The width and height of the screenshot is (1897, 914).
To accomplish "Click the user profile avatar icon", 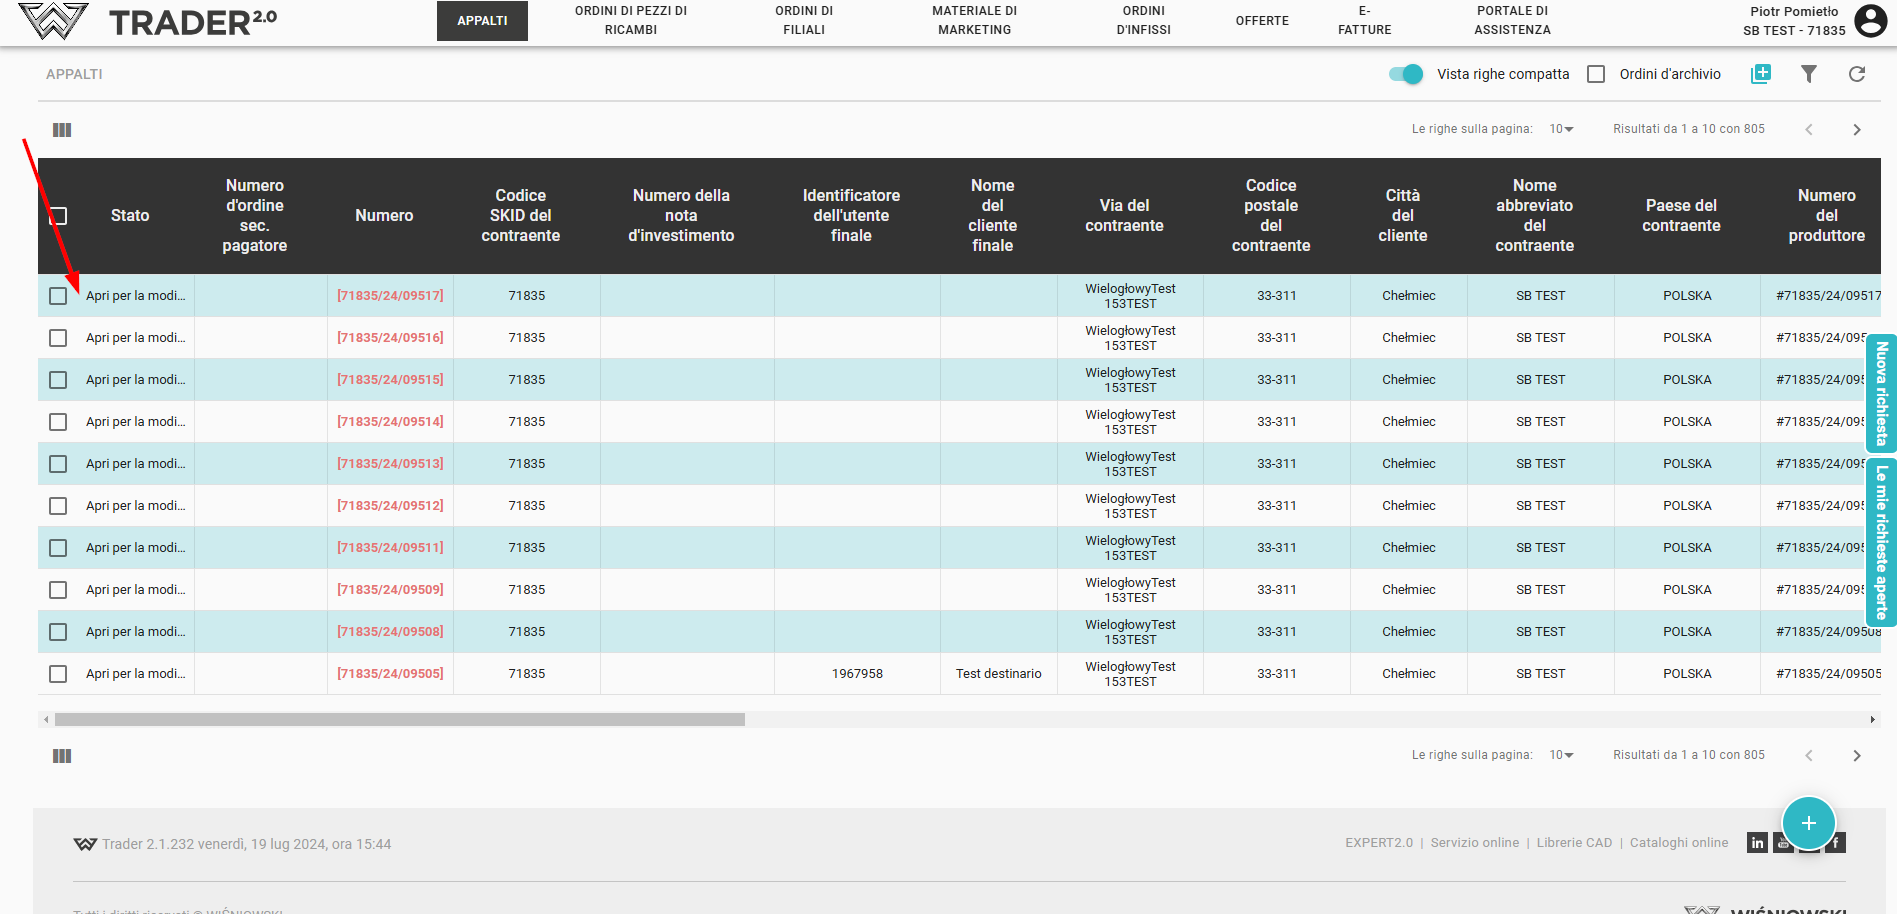I will tap(1870, 21).
